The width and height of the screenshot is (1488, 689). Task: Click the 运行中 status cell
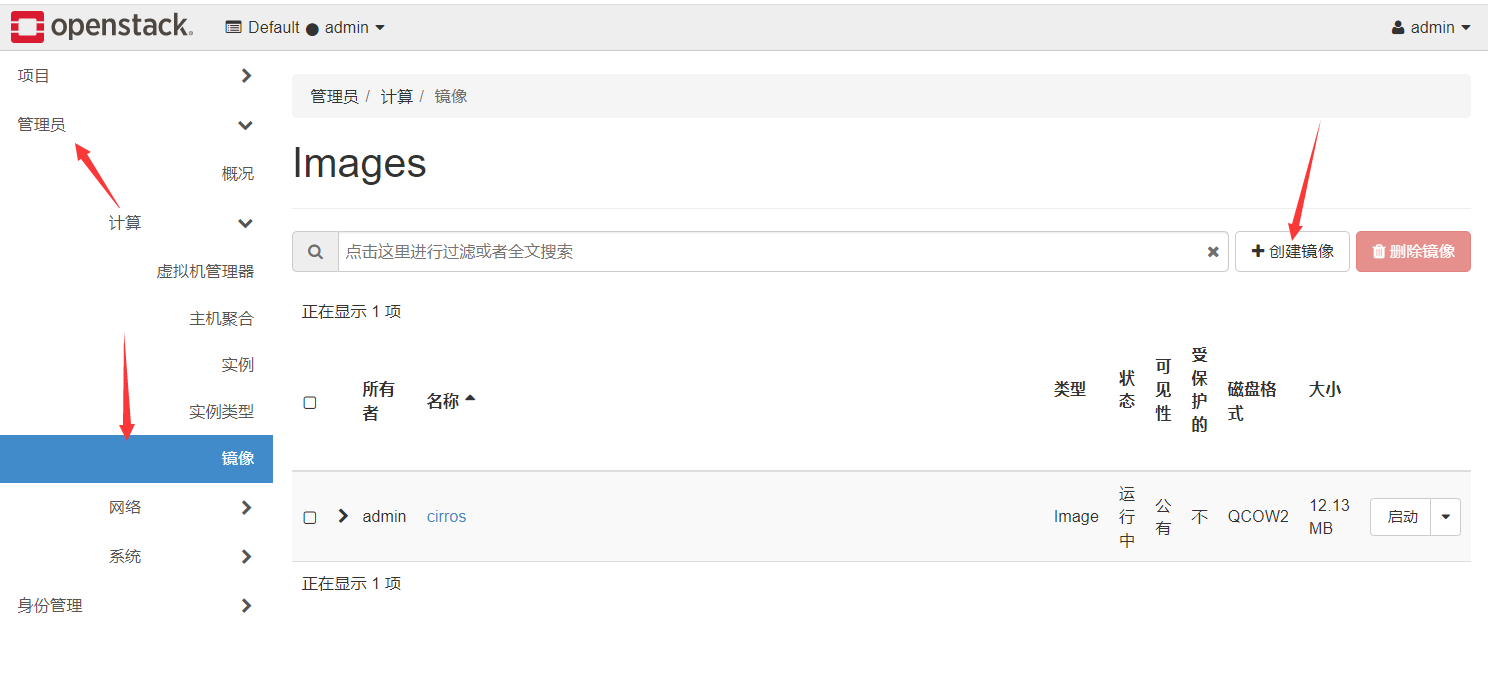1127,517
